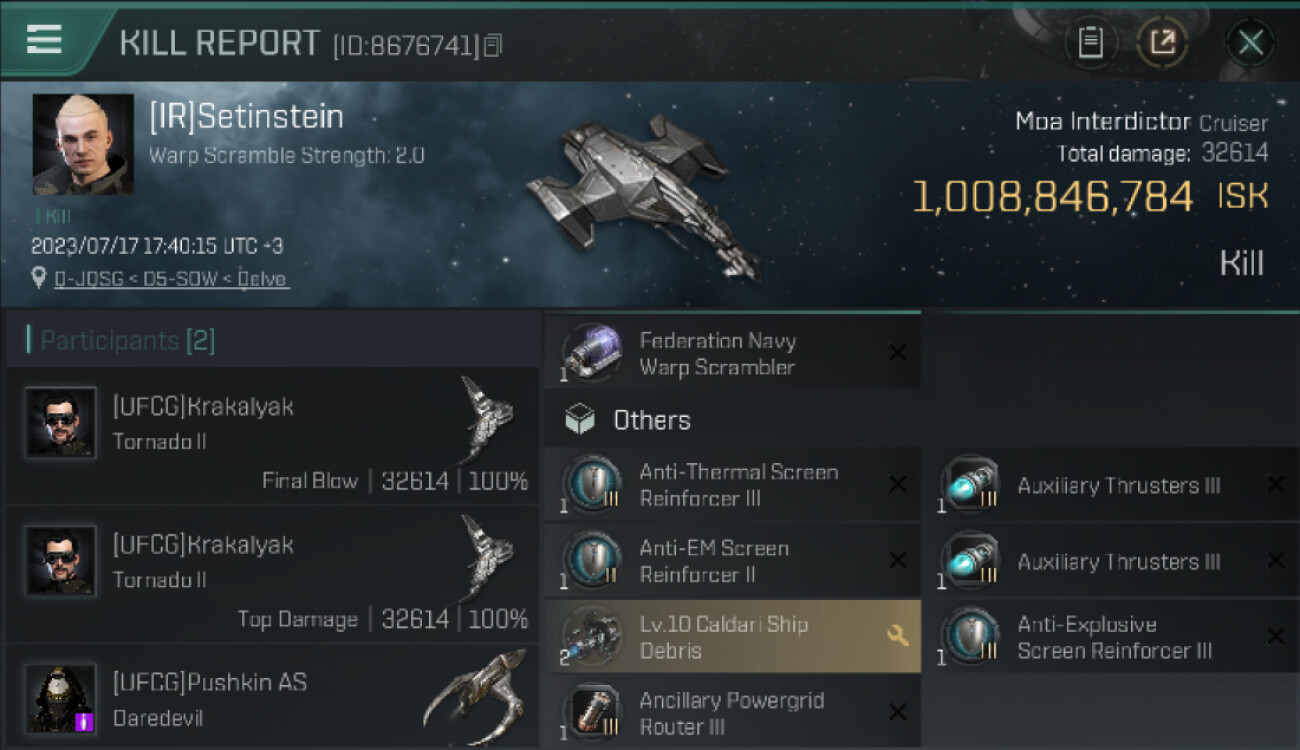Screen dimensions: 1300x750
Task: Open the clipboard report icon
Action: click(x=1090, y=42)
